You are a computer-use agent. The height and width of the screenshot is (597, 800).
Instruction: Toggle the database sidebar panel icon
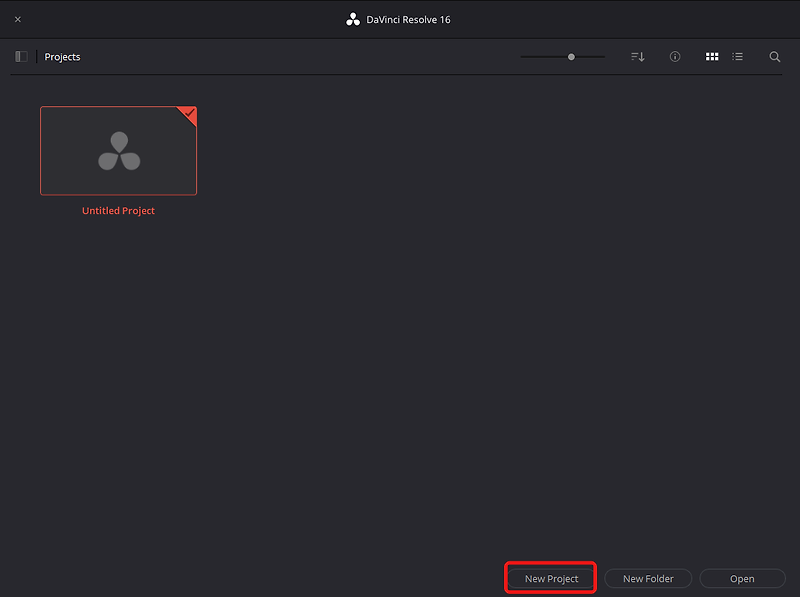21,57
